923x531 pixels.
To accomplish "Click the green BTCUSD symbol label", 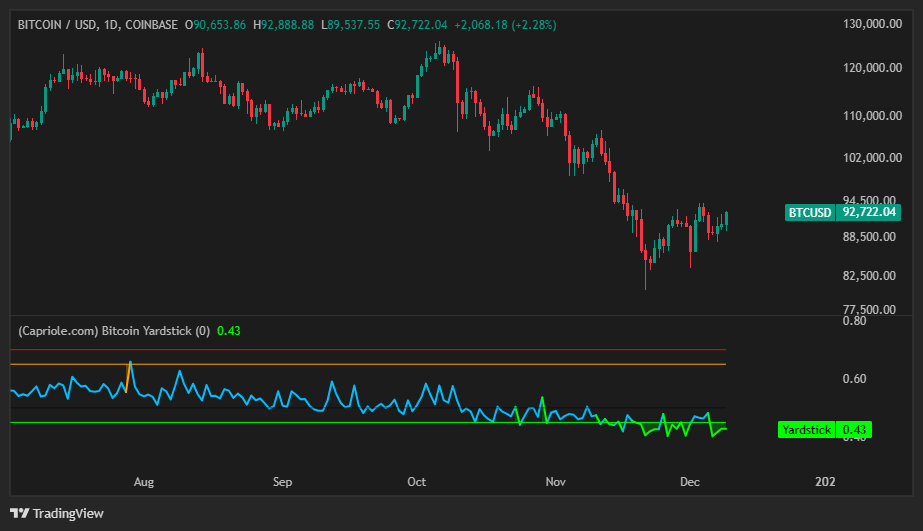I will click(810, 212).
